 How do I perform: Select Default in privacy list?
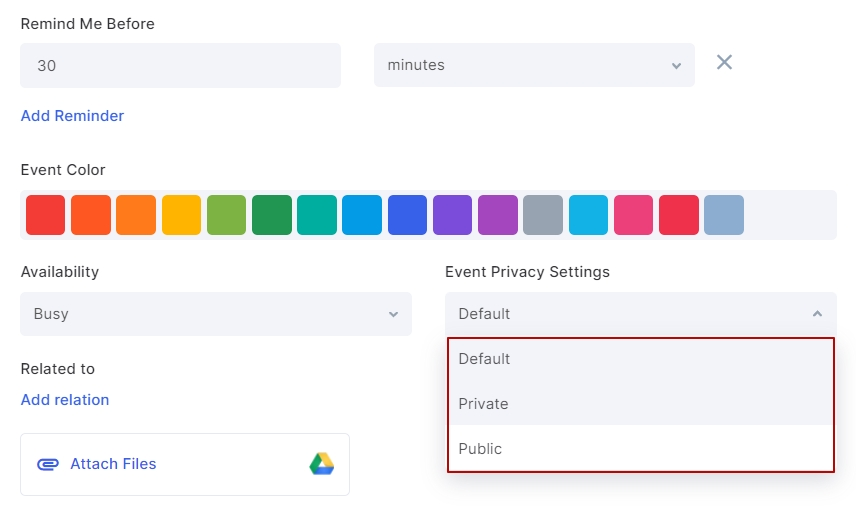[x=640, y=359]
